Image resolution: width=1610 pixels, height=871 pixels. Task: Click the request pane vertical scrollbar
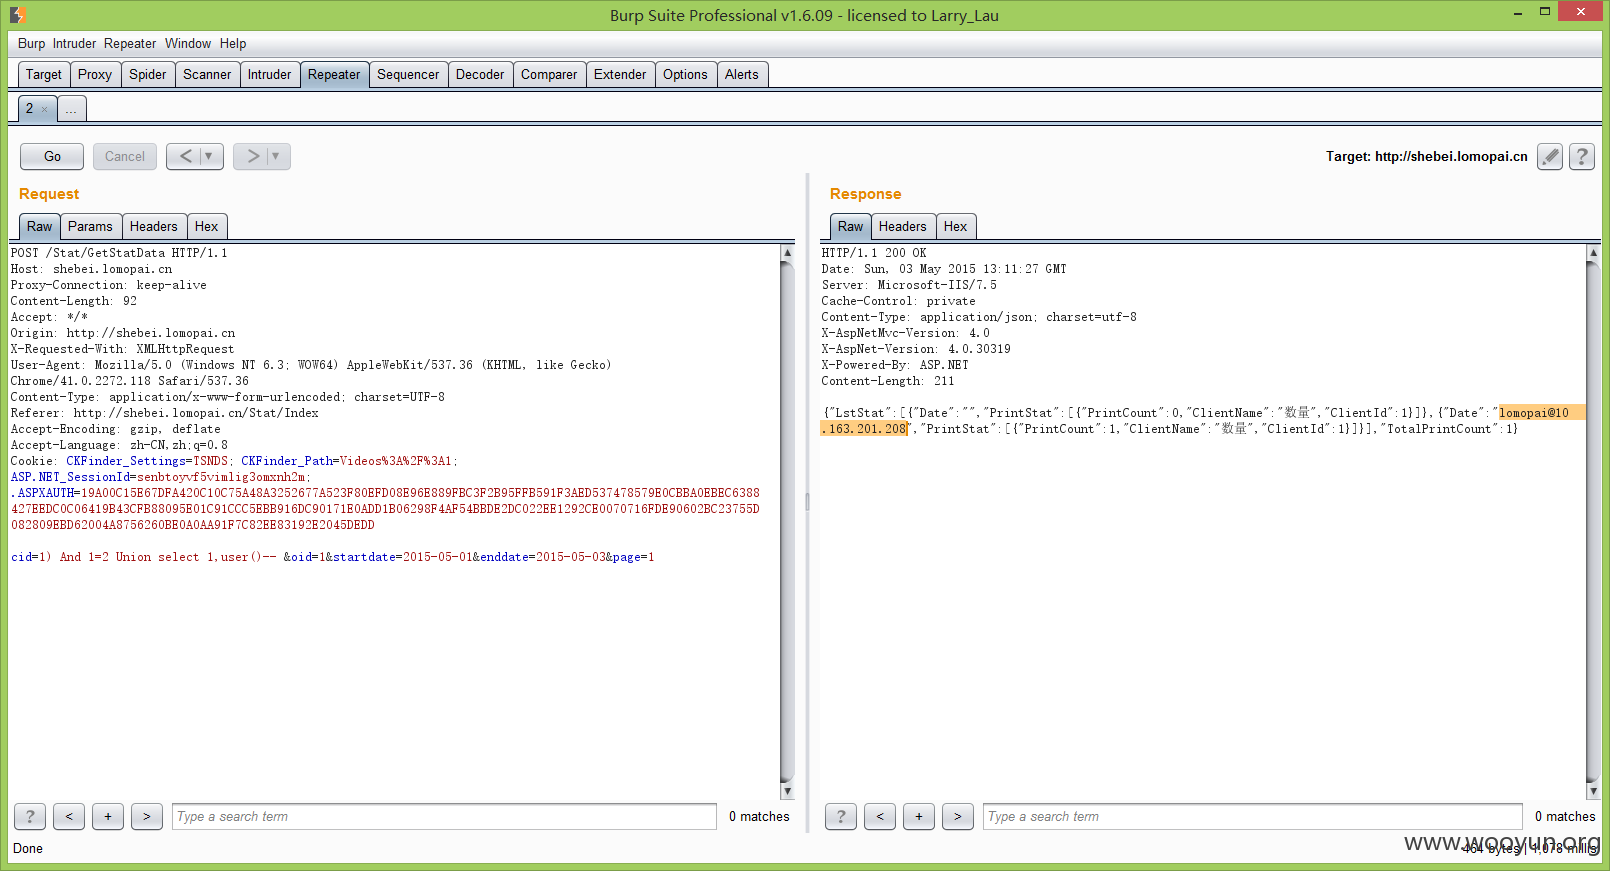click(787, 520)
